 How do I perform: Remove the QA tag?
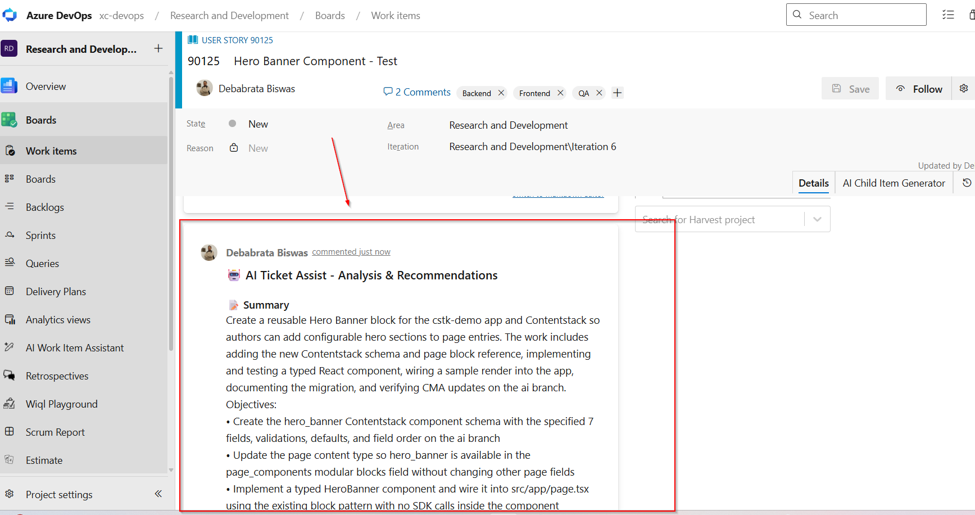599,93
